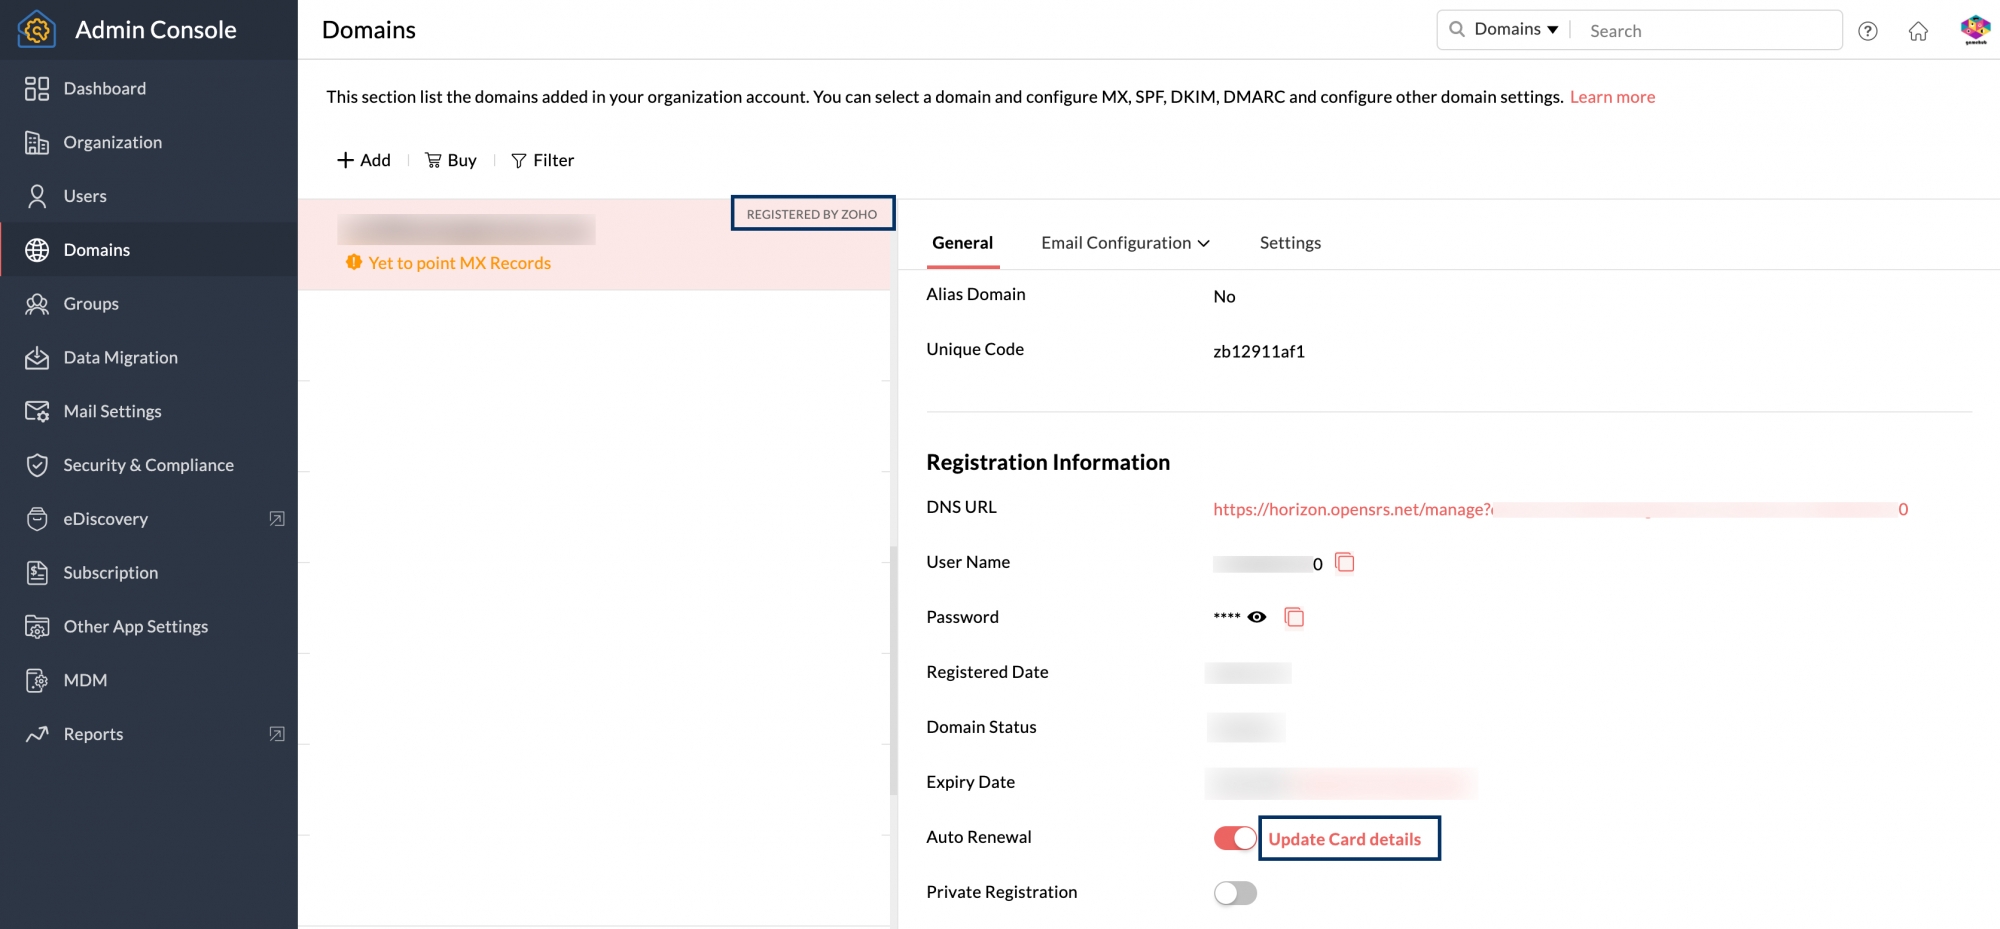2000x929 pixels.
Task: Open the user profile avatar
Action: (1975, 30)
